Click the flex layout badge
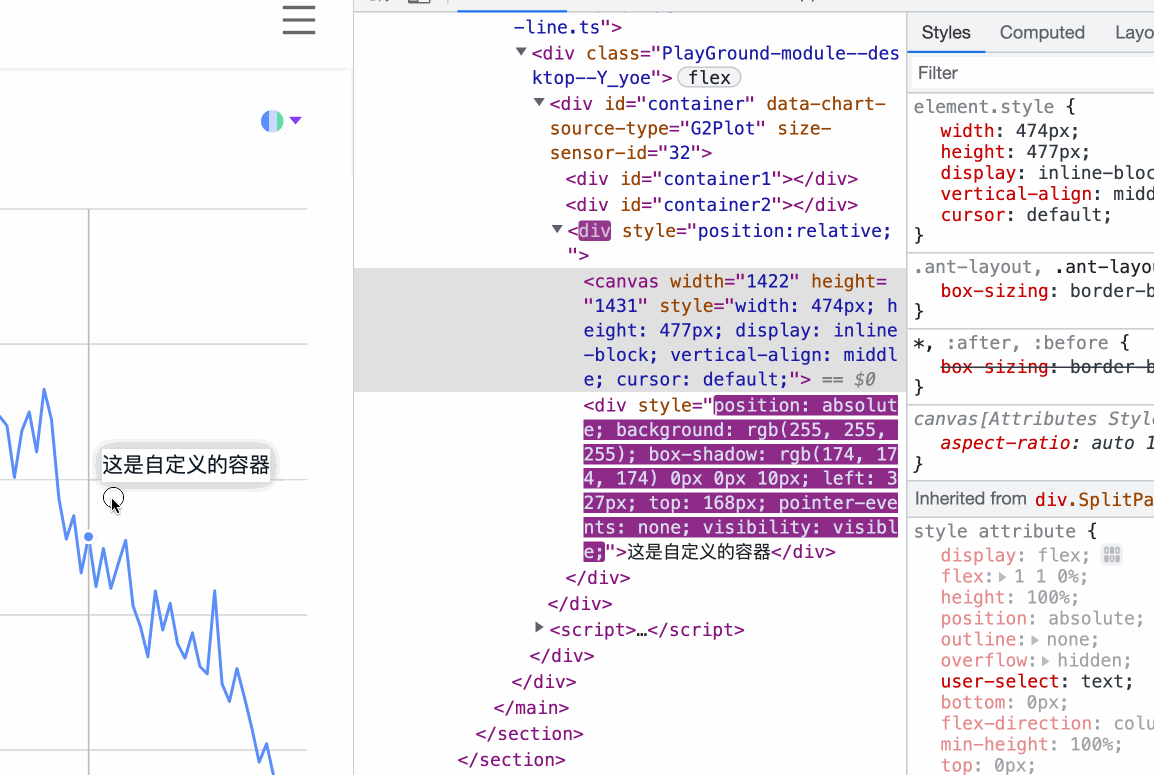 [709, 77]
